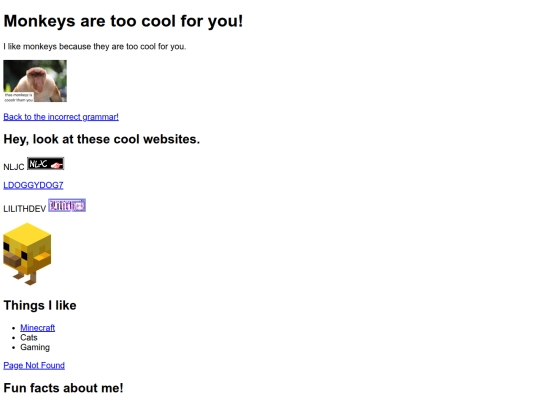Follow the 'Back to the incorrect grammar!' link
The height and width of the screenshot is (405, 540).
(61, 117)
